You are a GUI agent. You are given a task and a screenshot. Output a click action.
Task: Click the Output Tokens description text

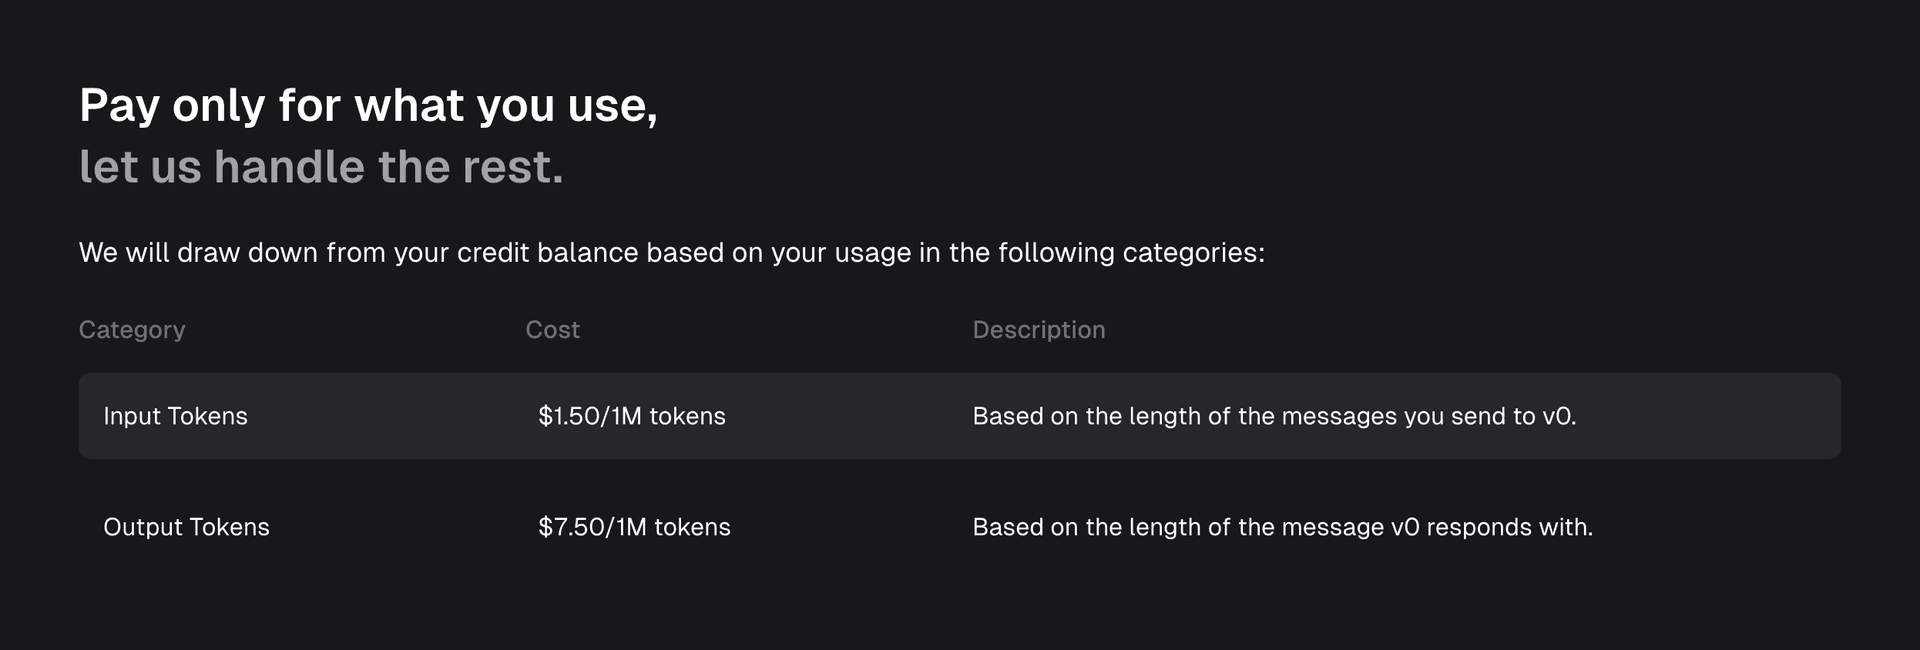pos(1282,527)
